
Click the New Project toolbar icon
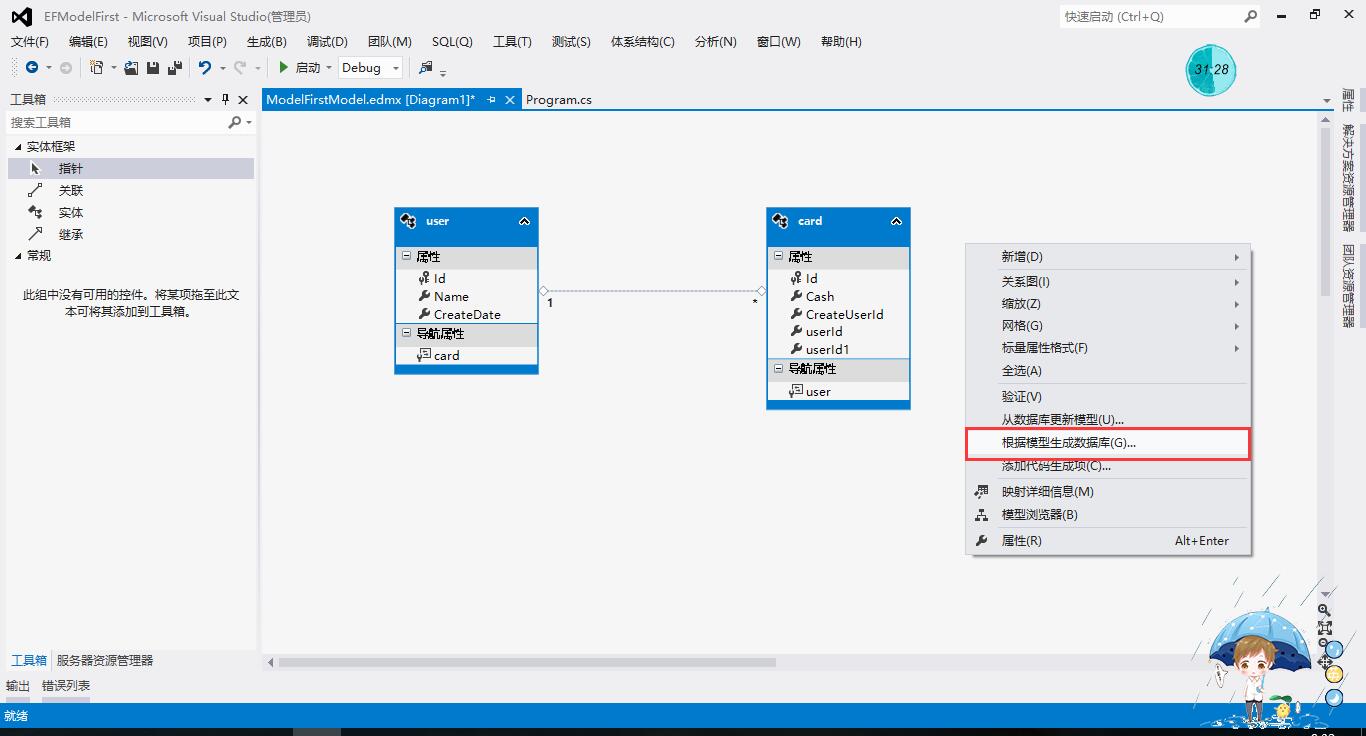coord(96,67)
